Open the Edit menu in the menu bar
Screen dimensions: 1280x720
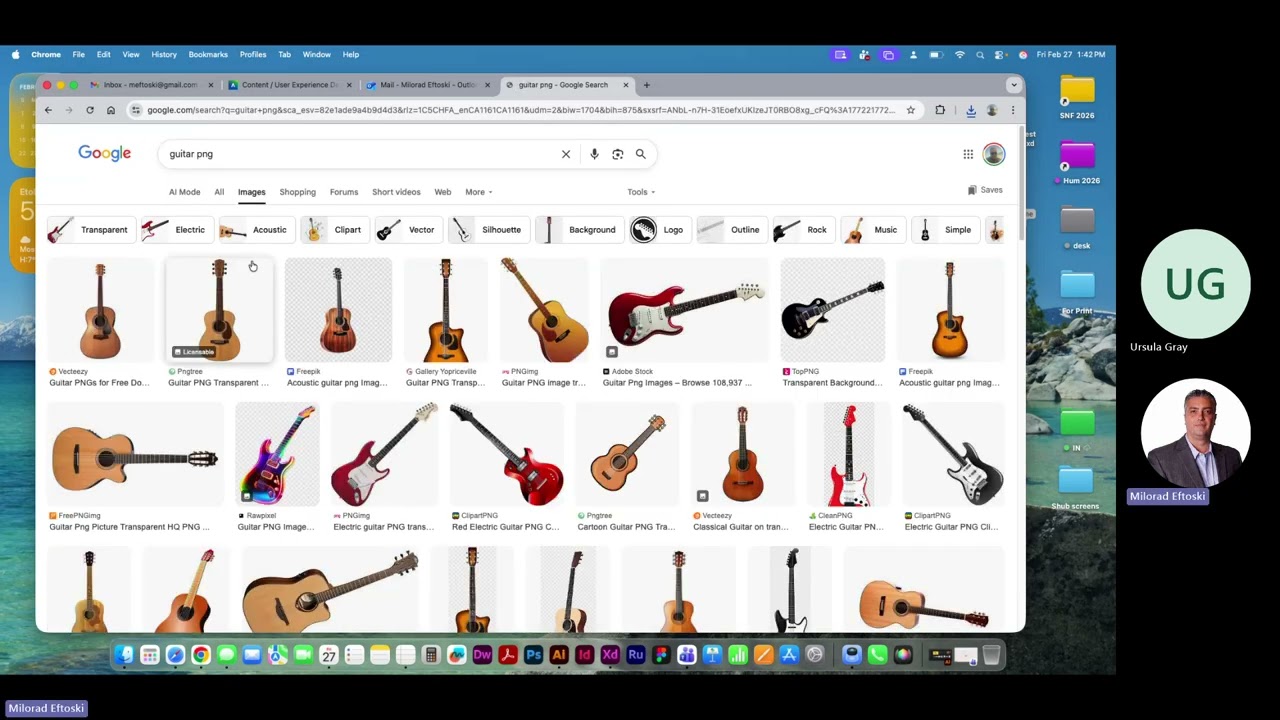[x=103, y=55]
